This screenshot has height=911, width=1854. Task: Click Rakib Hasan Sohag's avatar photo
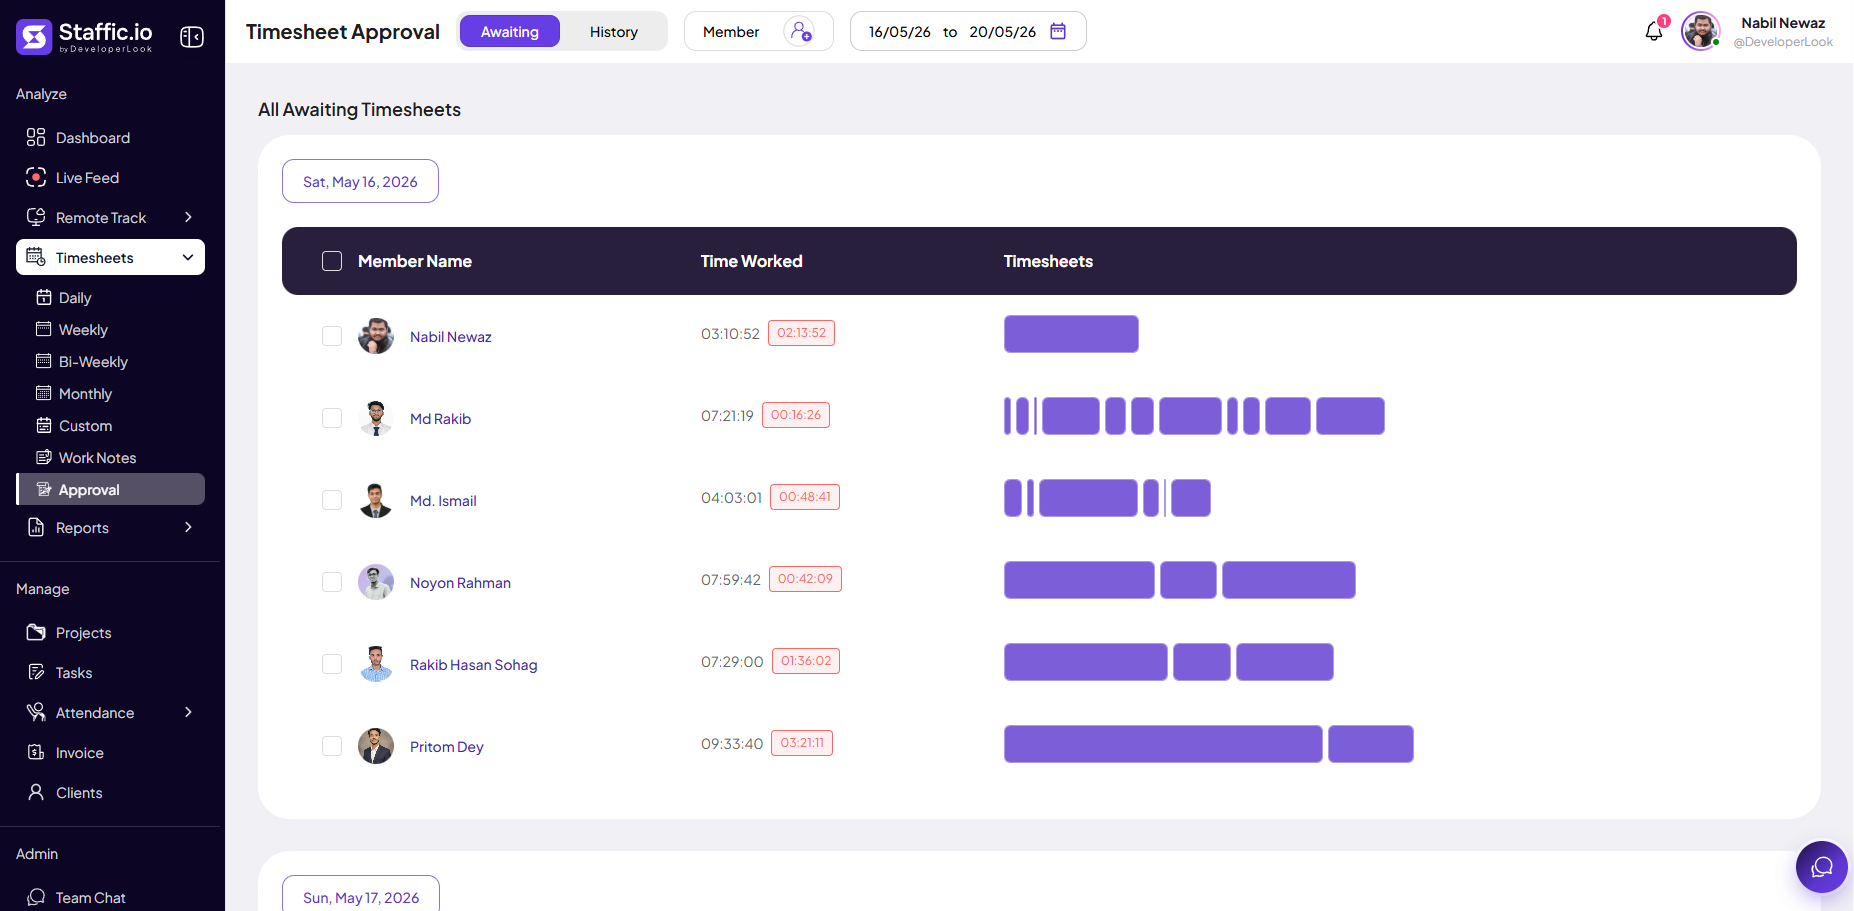[376, 664]
